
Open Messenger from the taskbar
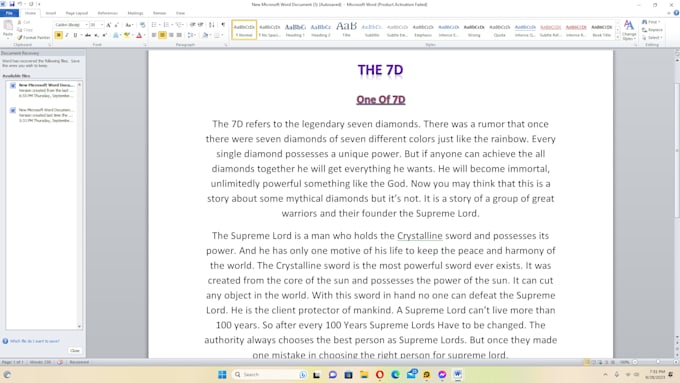[x=442, y=374]
